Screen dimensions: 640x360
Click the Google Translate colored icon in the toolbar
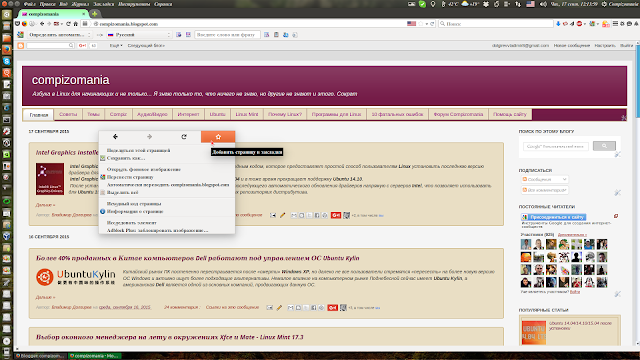pyautogui.click(x=20, y=35)
